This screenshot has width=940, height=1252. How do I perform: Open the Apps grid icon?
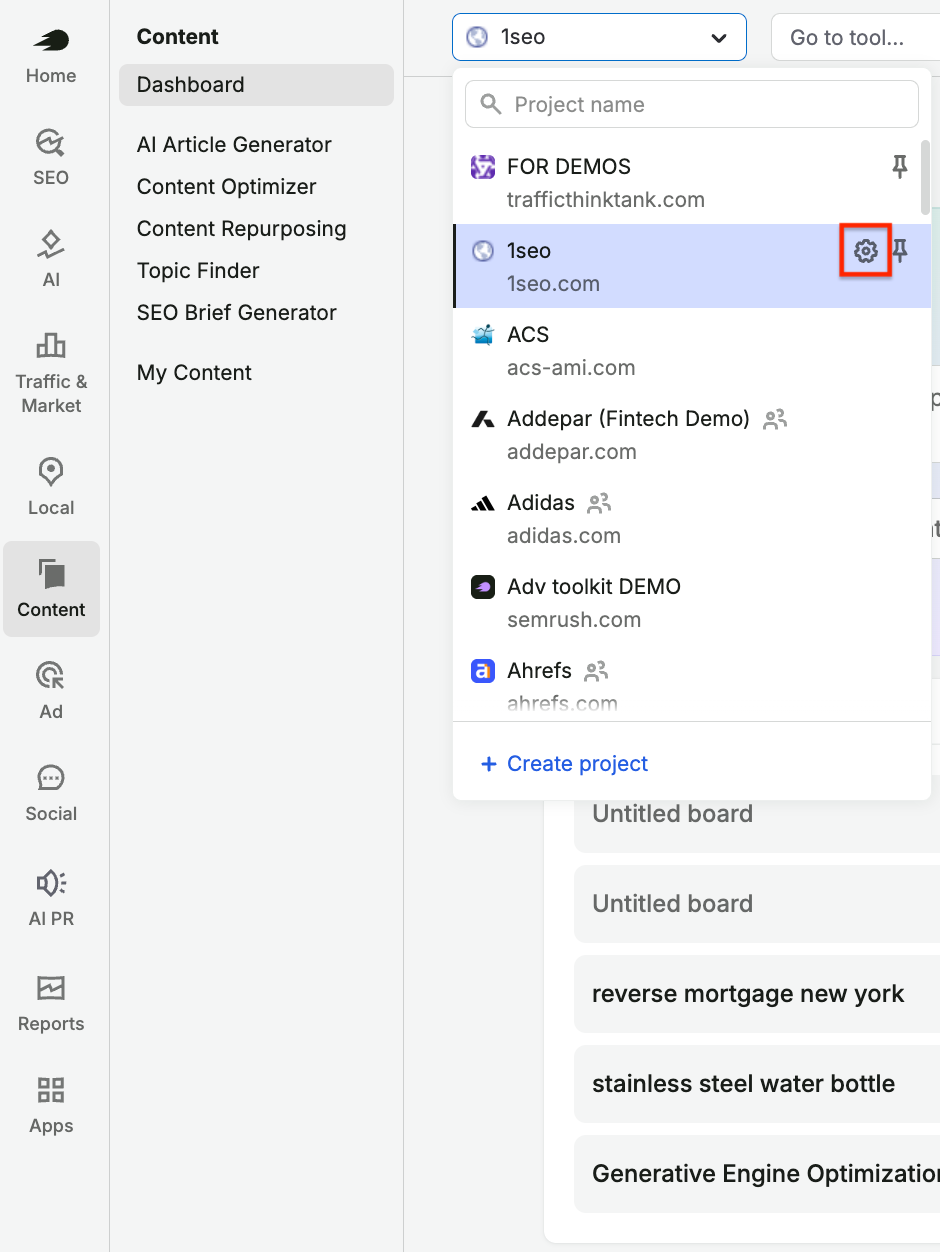[51, 1090]
